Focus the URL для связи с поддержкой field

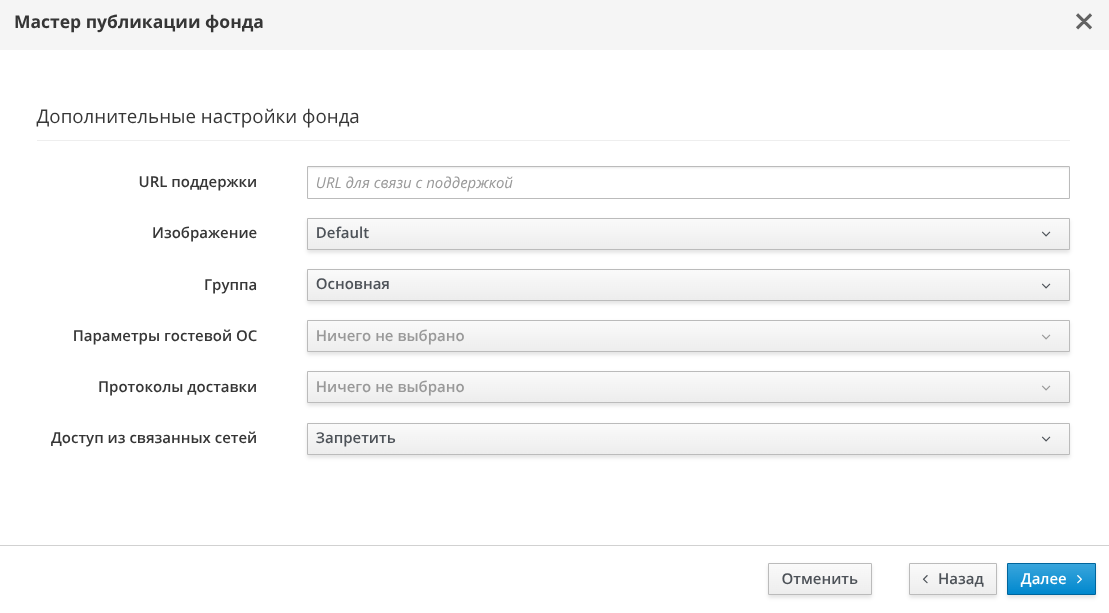point(687,183)
